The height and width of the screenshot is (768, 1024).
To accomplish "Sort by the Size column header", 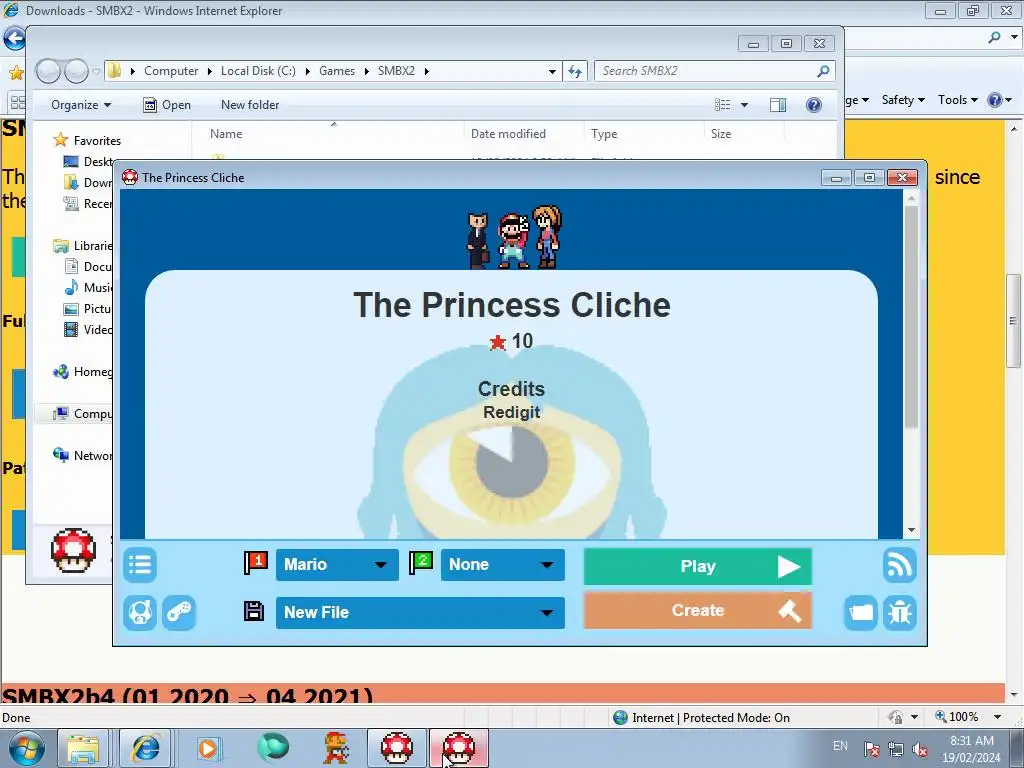I will (721, 134).
